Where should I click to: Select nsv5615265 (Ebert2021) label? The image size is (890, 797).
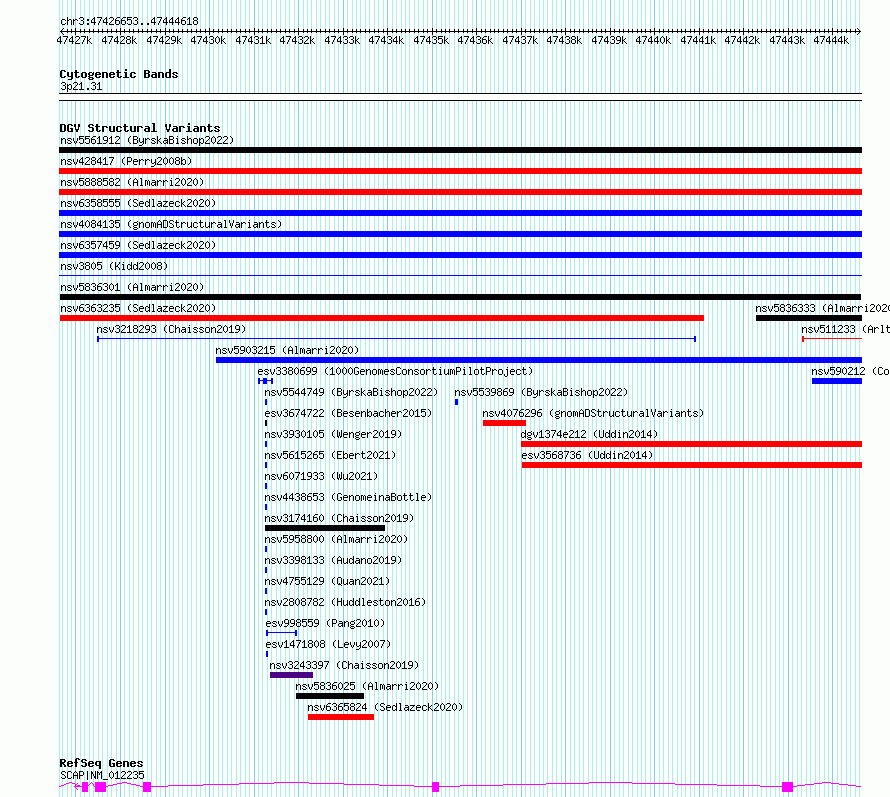point(330,455)
